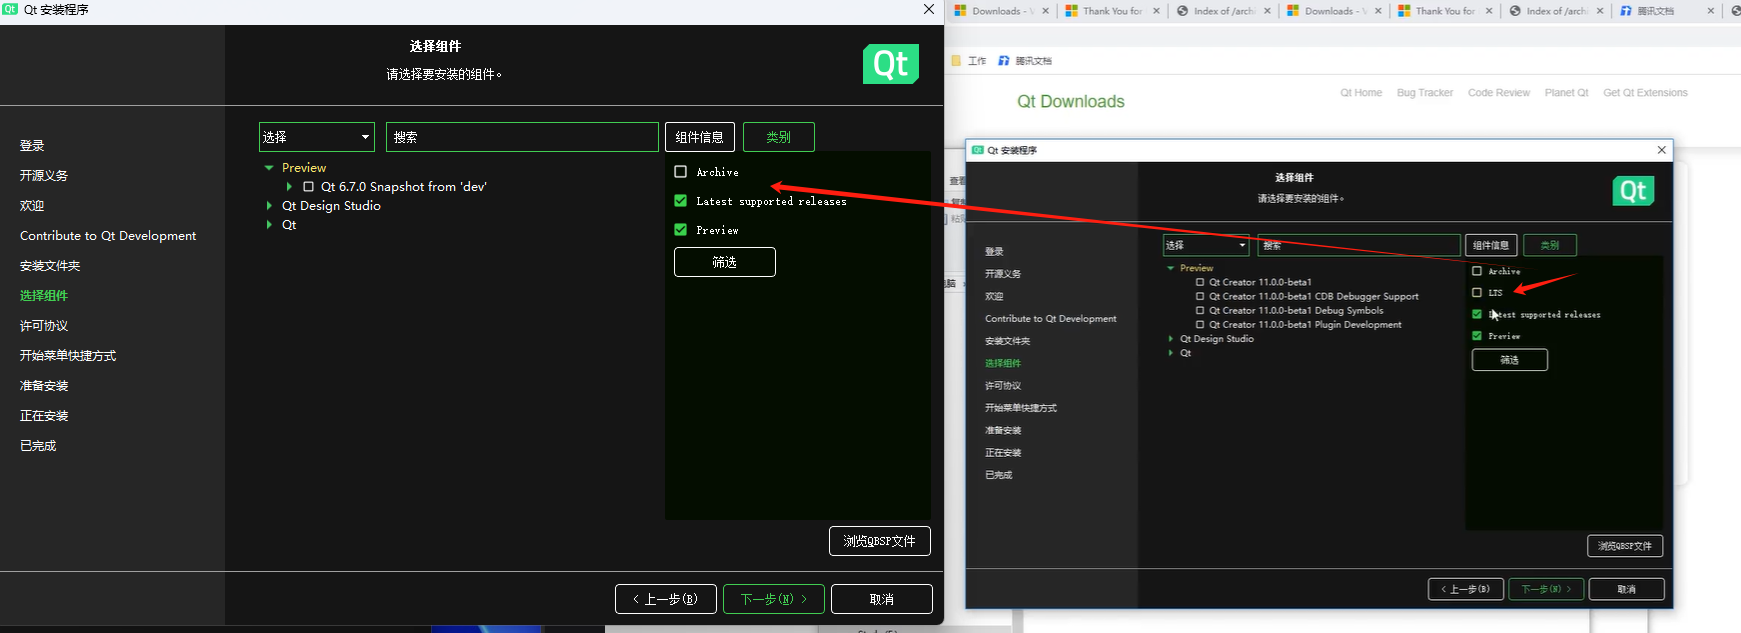Close the first Downloads browser tab
Image resolution: width=1741 pixels, height=633 pixels.
[1046, 11]
